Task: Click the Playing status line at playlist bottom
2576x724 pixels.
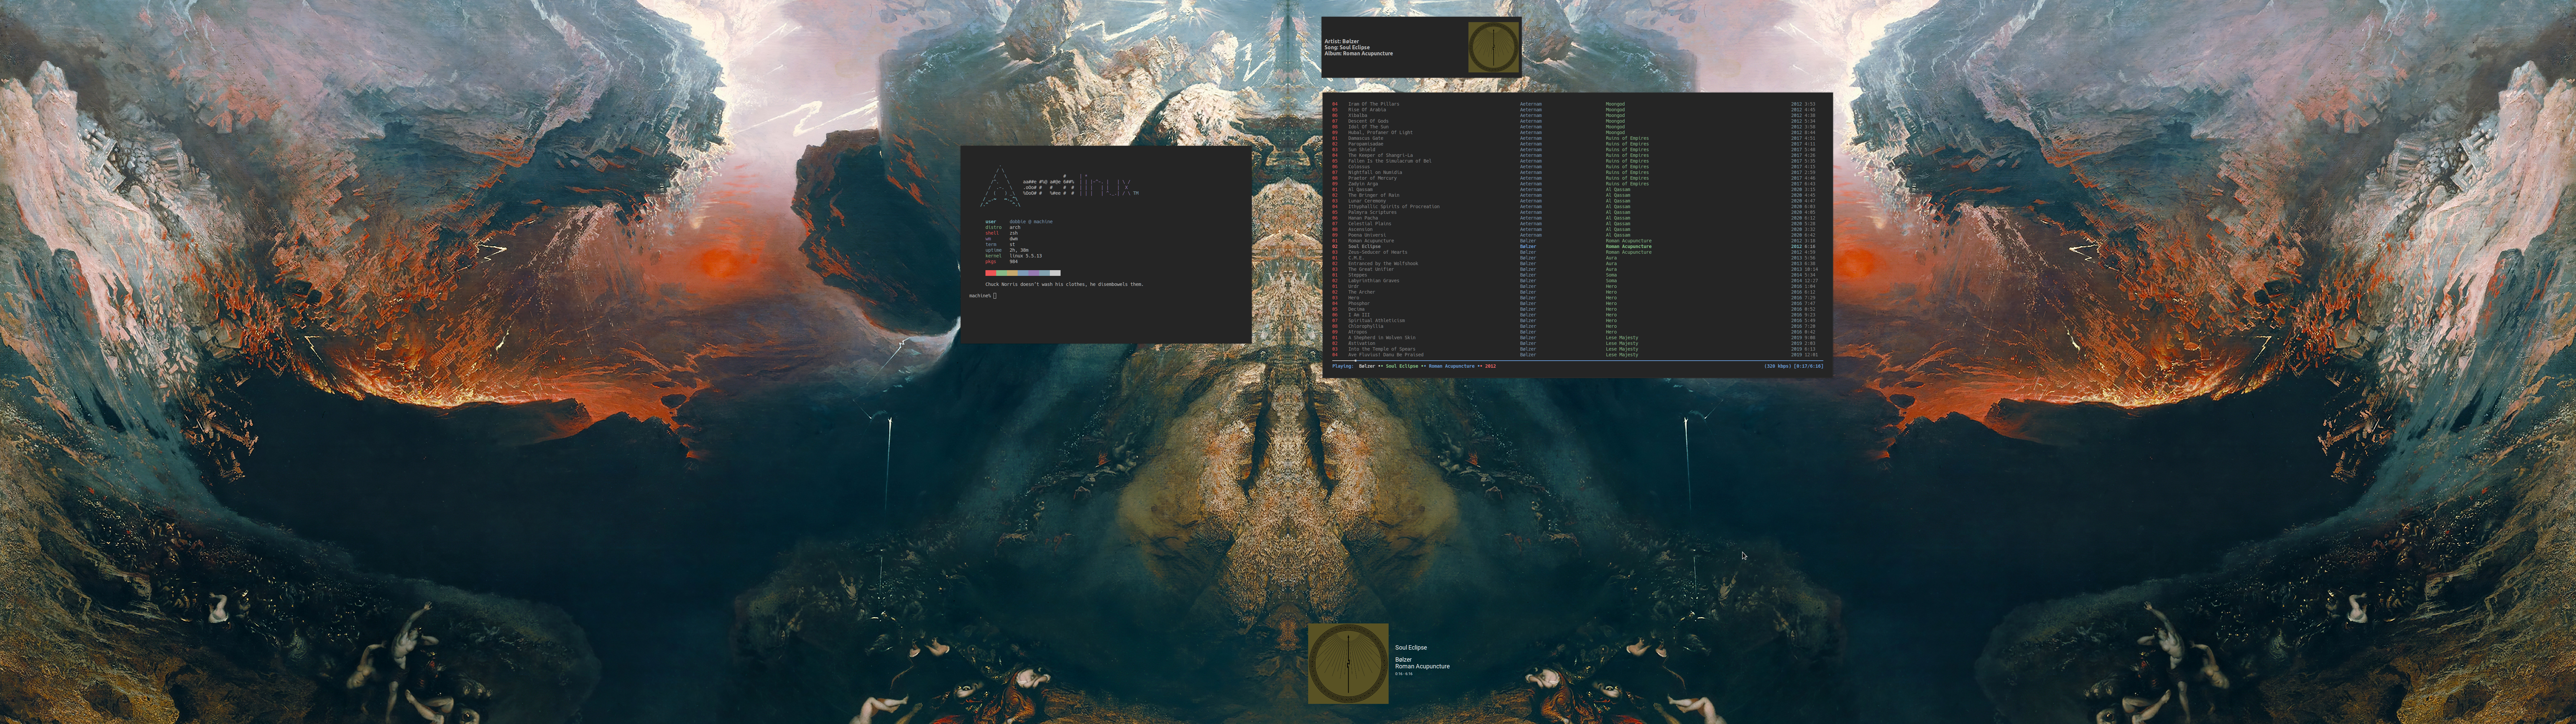Action: (x=1414, y=366)
